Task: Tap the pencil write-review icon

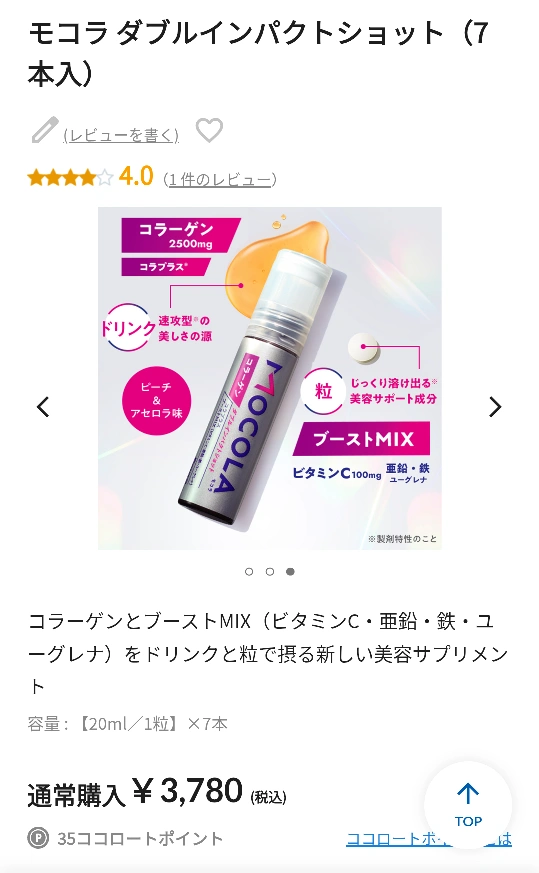Action: [45, 130]
